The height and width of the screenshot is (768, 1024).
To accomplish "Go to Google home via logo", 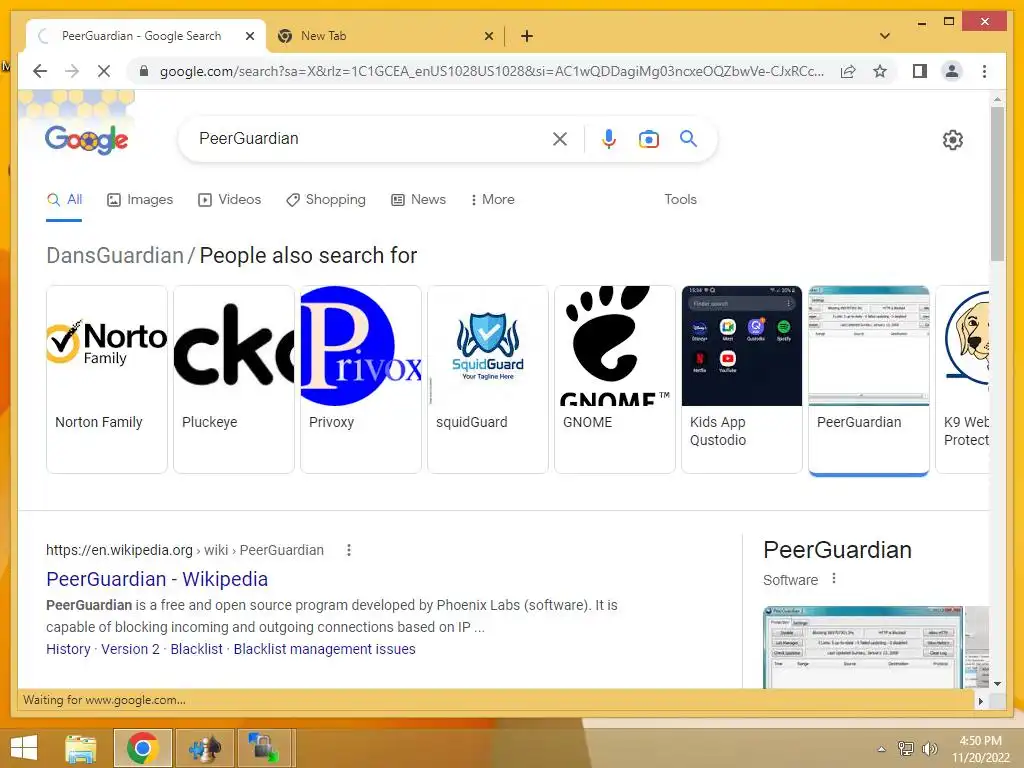I will (x=86, y=139).
